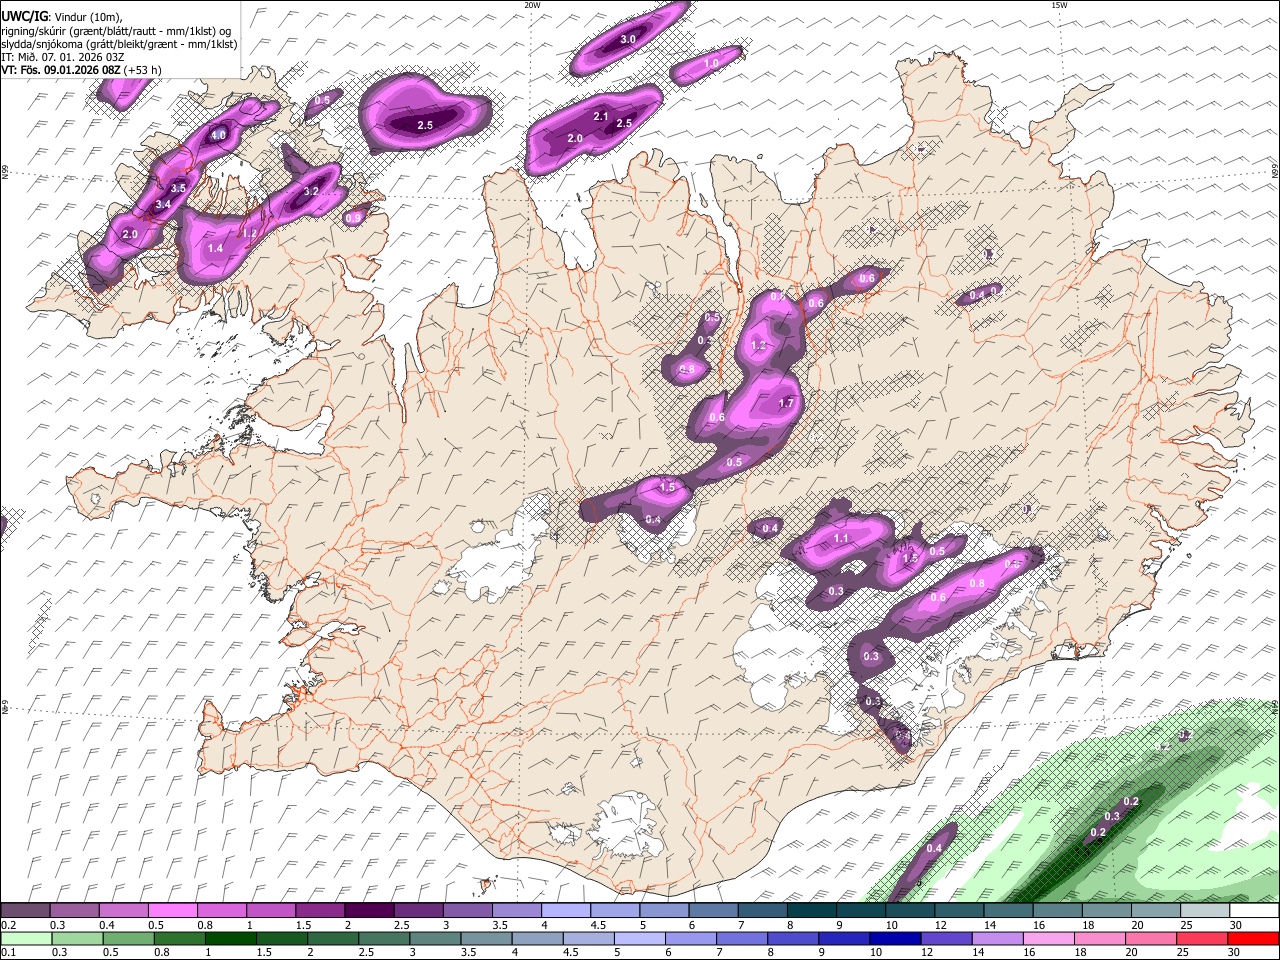The image size is (1280, 960).
Task: Click the '1.7' snowfall value on the map
Action: click(x=785, y=403)
